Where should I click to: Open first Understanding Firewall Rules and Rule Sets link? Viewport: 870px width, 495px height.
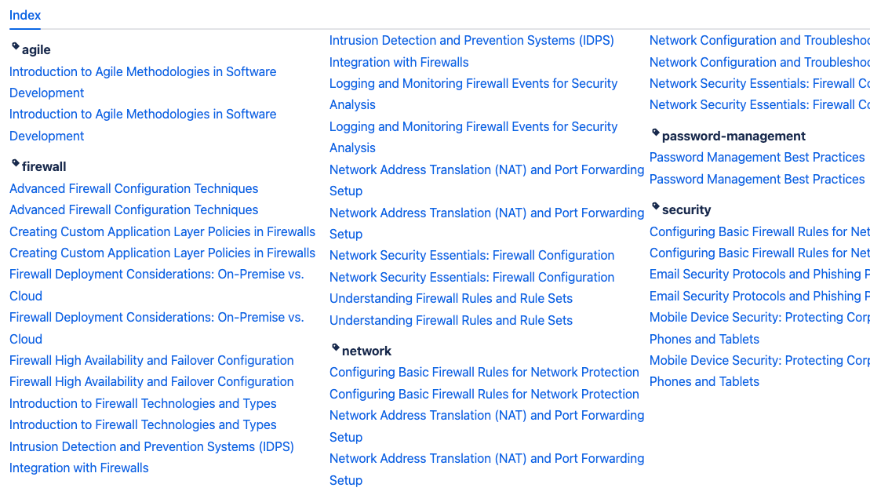click(450, 299)
